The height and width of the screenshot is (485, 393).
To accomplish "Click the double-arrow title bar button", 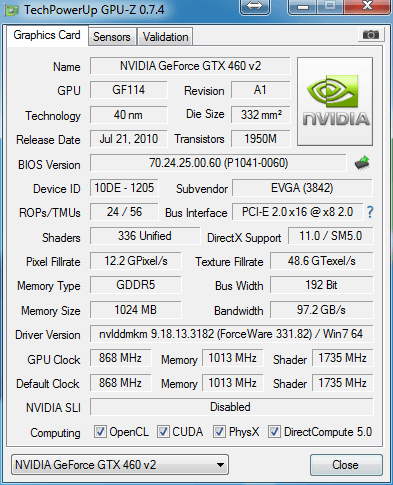I will click(x=255, y=7).
